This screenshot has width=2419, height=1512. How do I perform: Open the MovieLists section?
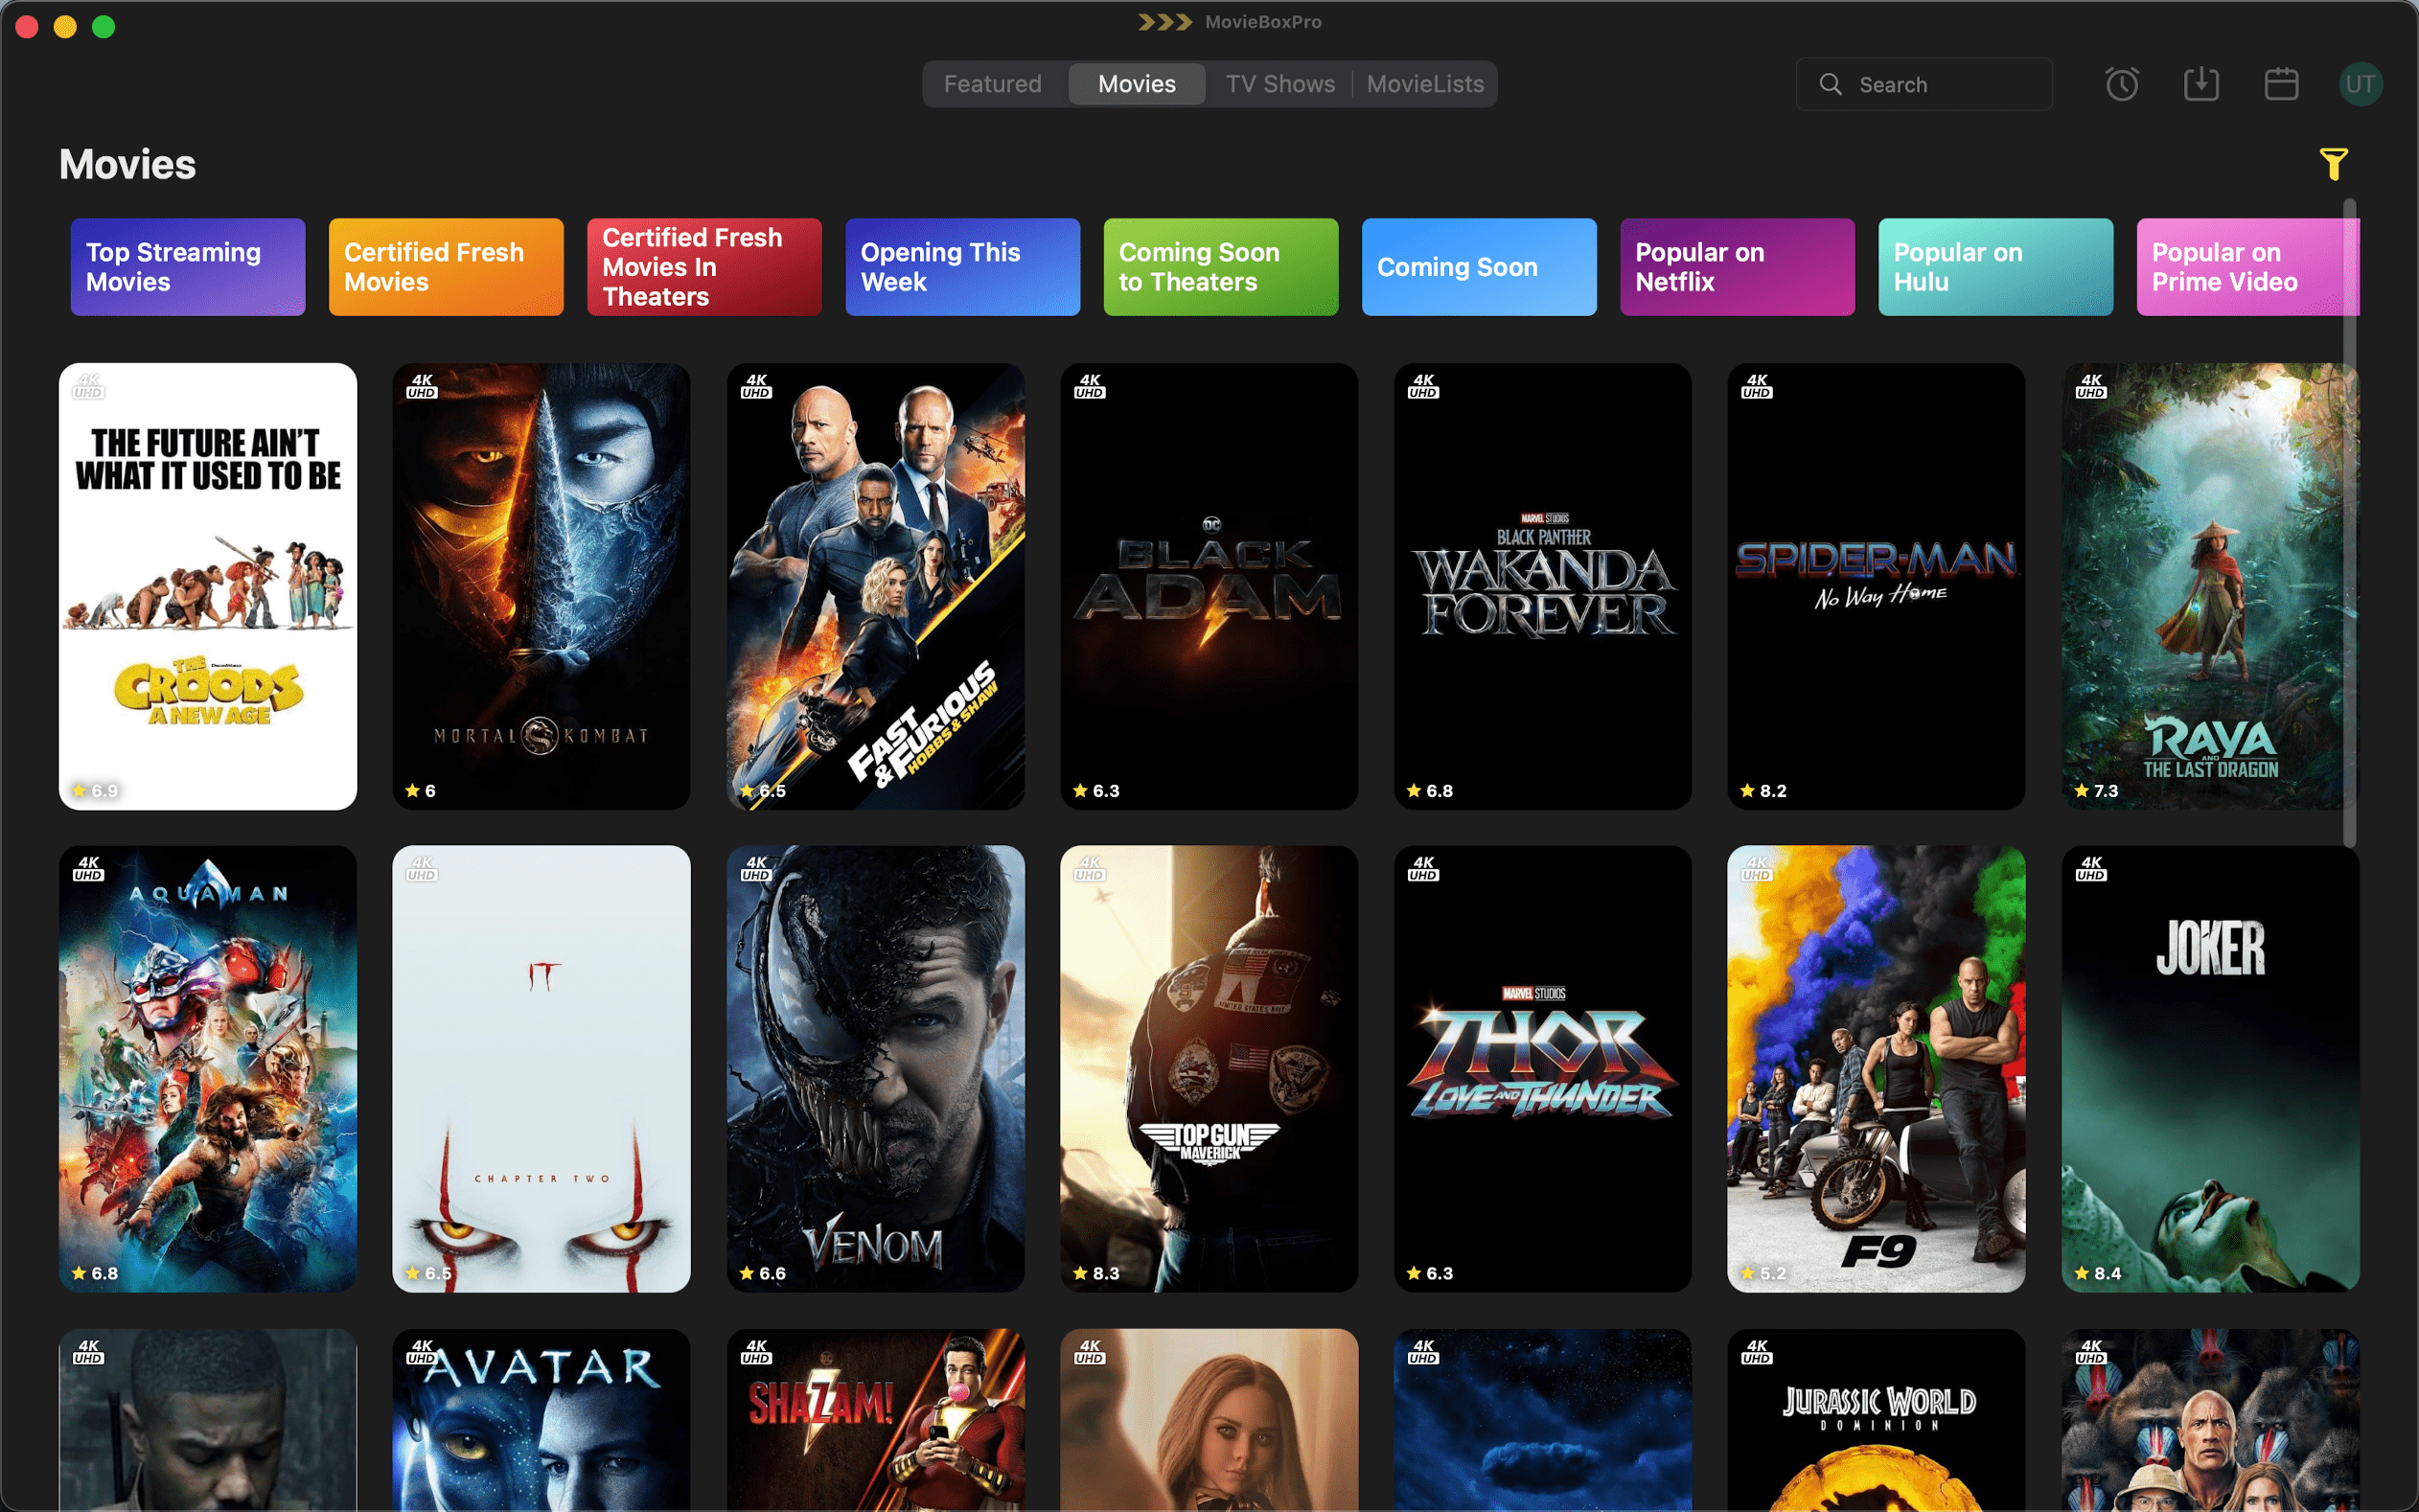[x=1425, y=84]
